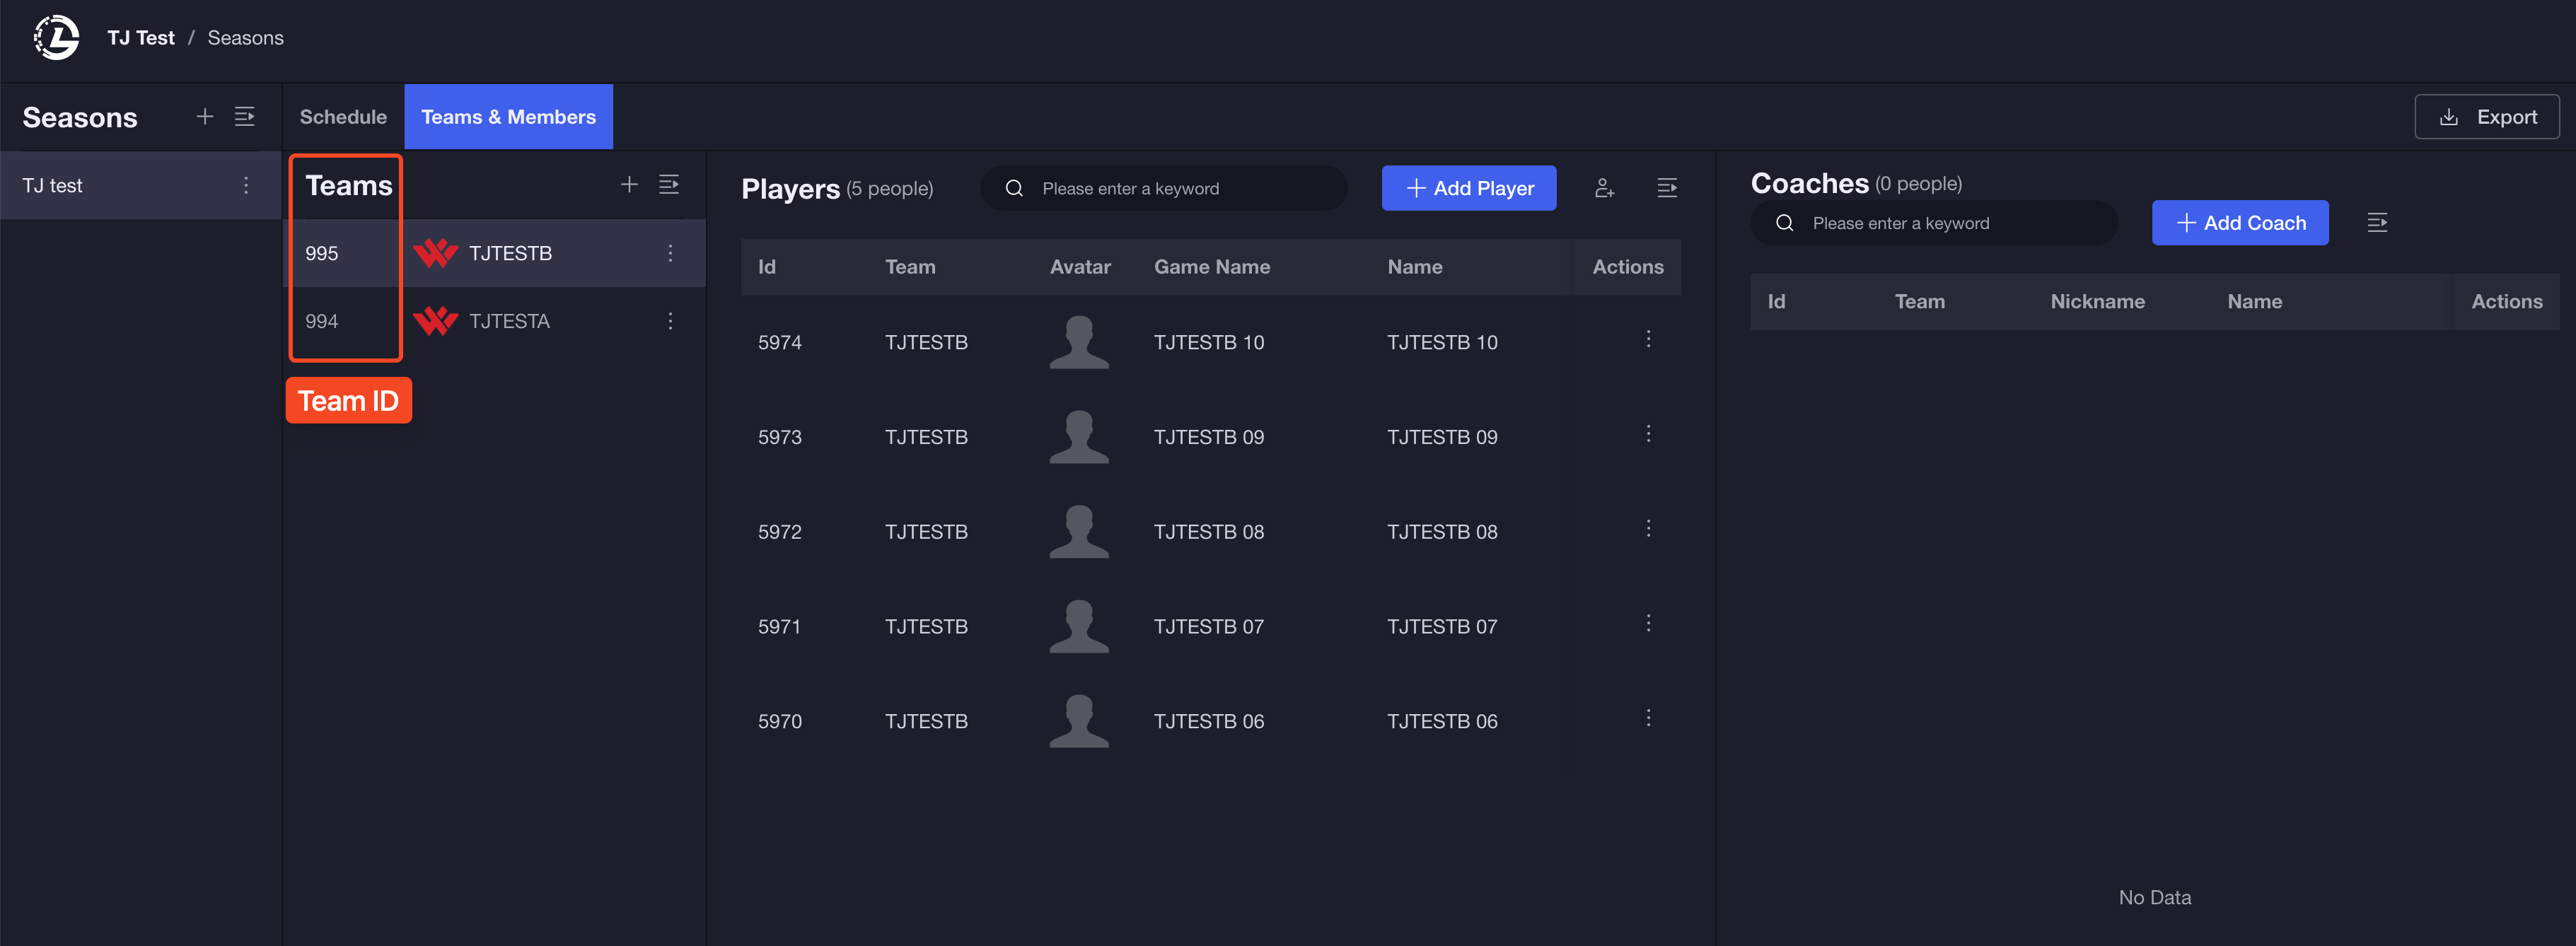Image resolution: width=2576 pixels, height=946 pixels.
Task: Collapse the Coaches panel list icon
Action: (2377, 223)
